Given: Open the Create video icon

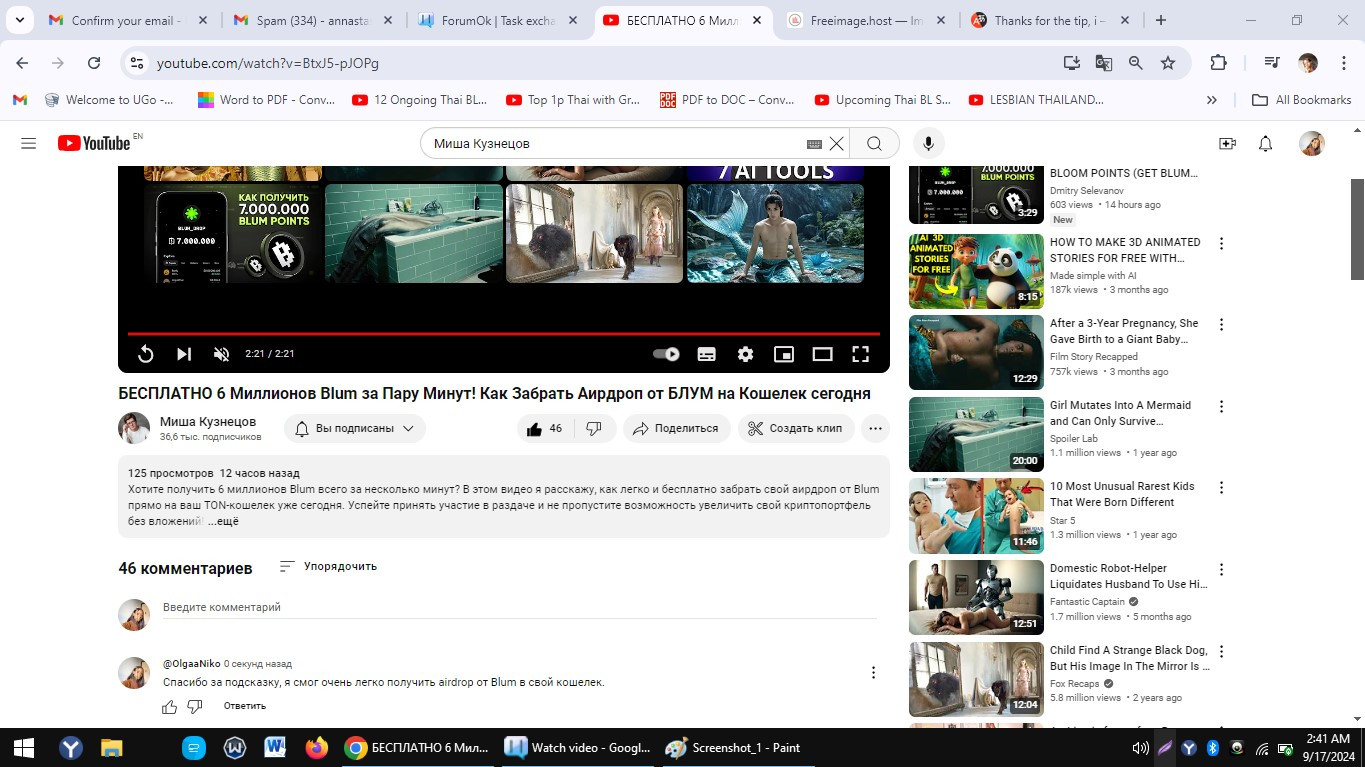Looking at the screenshot, I should tap(1227, 144).
